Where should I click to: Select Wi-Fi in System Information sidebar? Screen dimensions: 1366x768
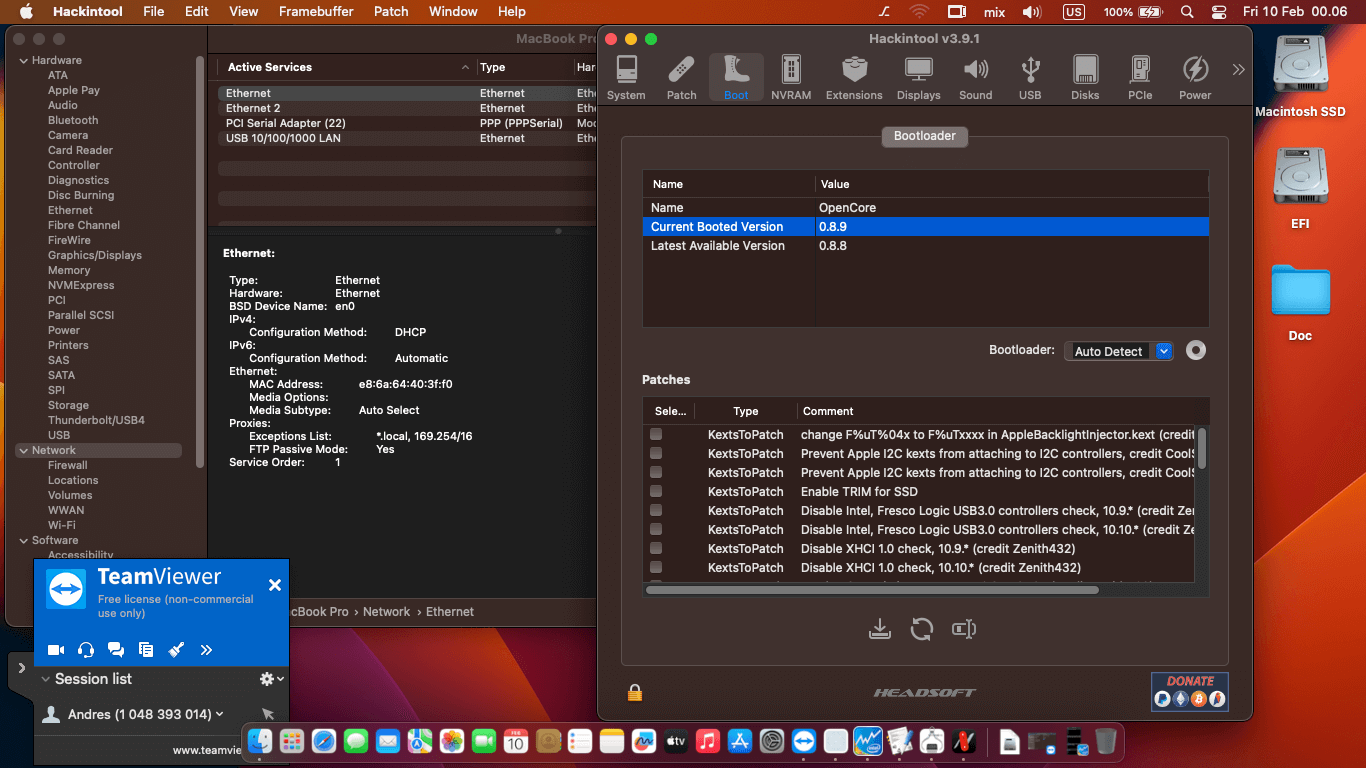tap(61, 525)
